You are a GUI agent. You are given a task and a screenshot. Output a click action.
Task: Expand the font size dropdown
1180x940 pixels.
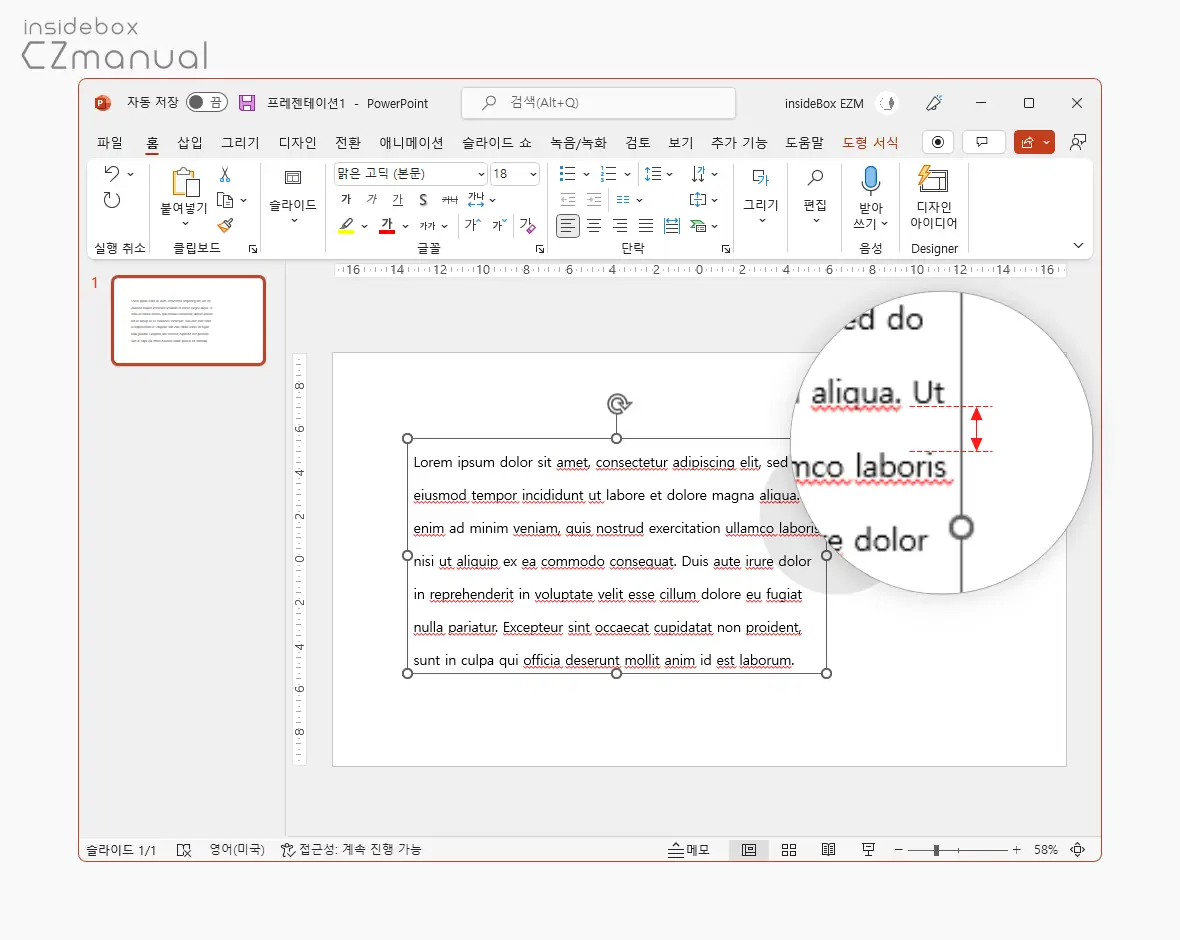(532, 174)
